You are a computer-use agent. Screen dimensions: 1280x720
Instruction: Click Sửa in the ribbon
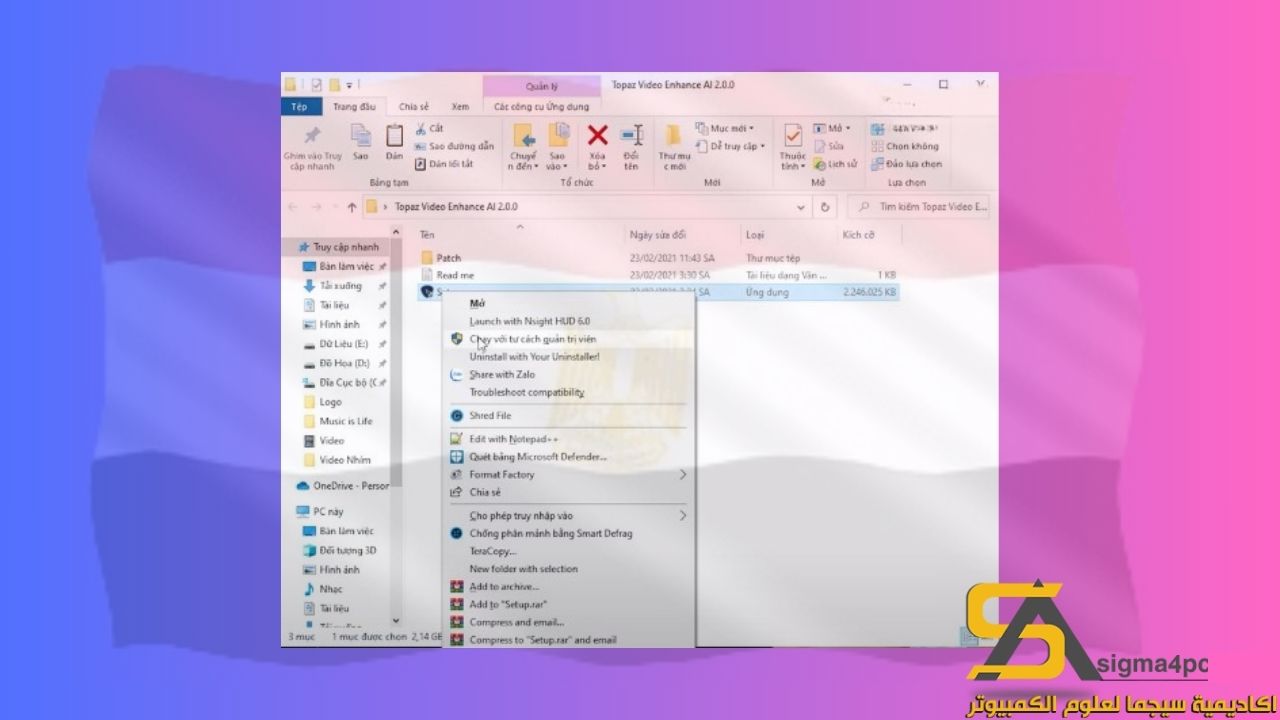click(x=829, y=146)
